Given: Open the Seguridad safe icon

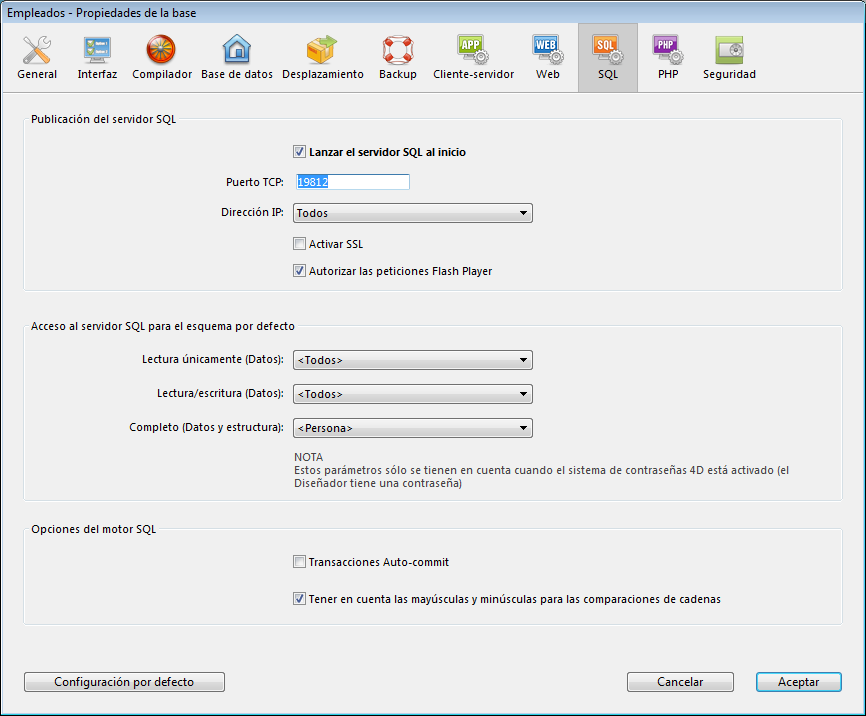Looking at the screenshot, I should [729, 50].
